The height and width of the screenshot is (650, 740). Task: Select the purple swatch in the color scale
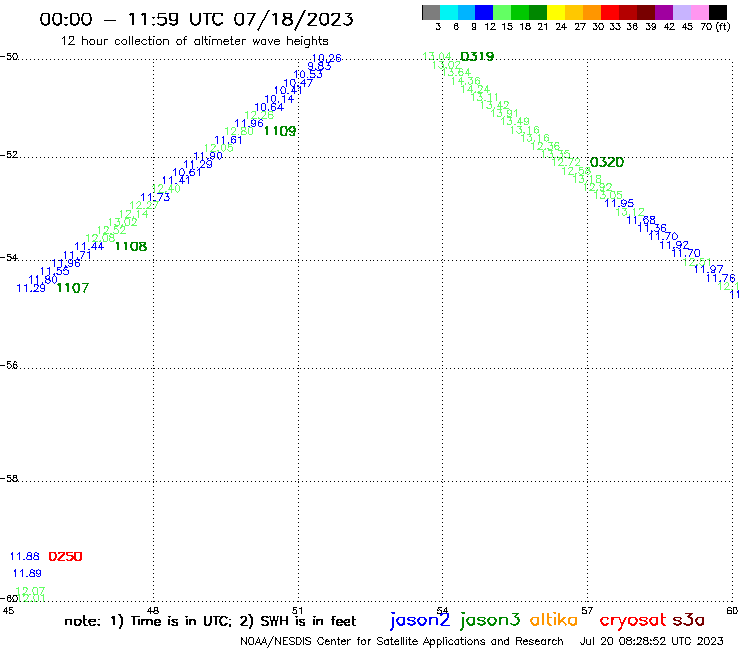(664, 12)
